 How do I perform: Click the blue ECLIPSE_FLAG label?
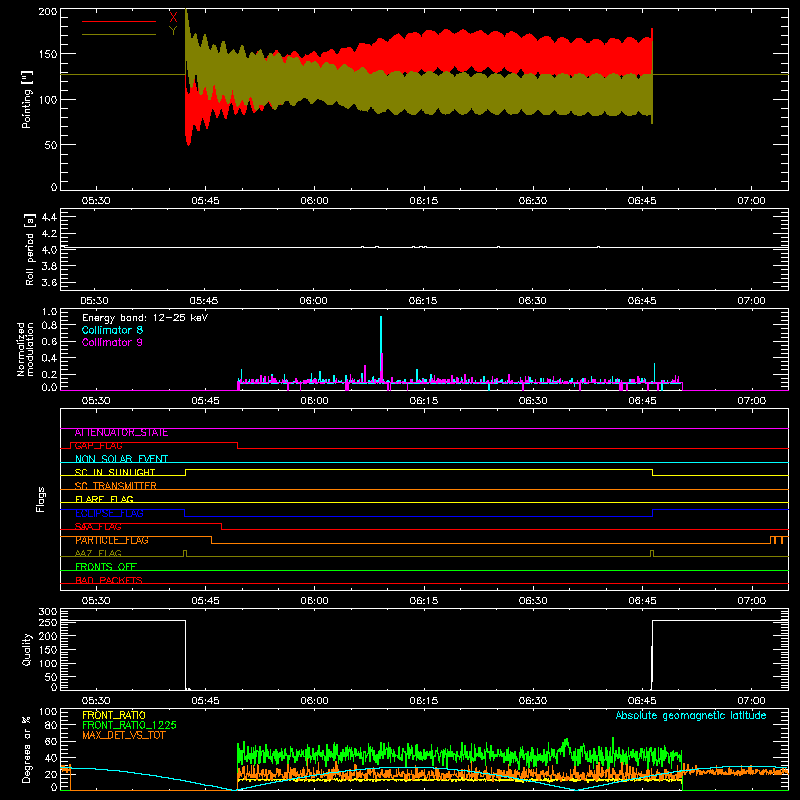[x=109, y=513]
